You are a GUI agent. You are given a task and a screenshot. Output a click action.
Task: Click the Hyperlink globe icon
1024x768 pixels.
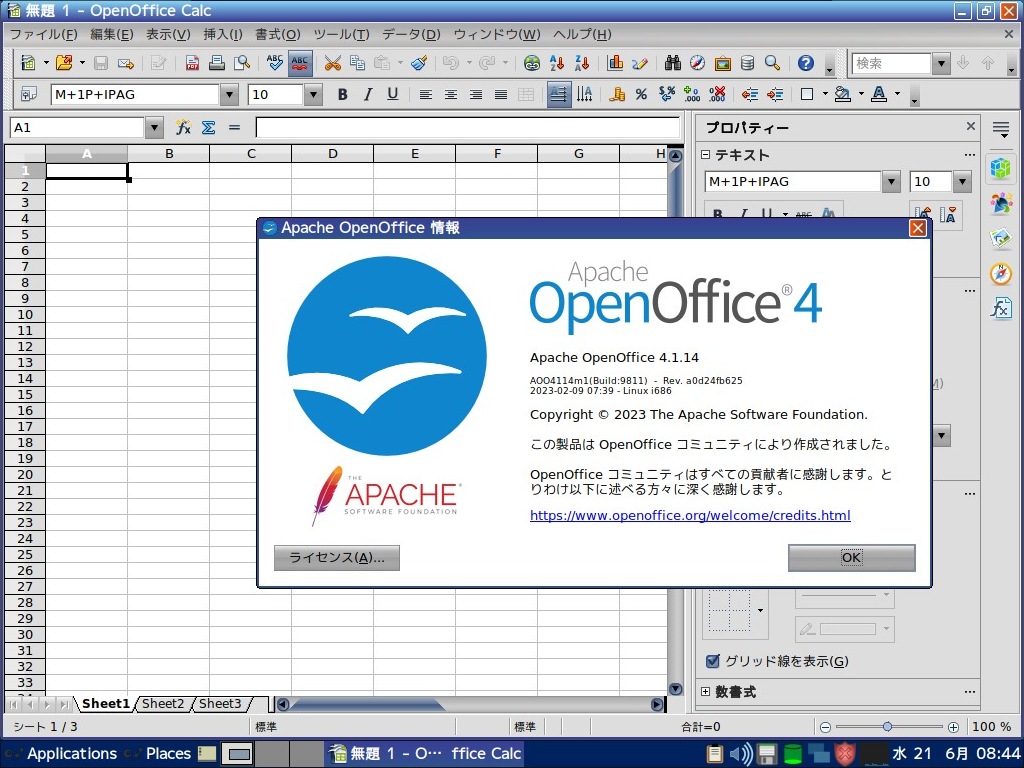532,63
